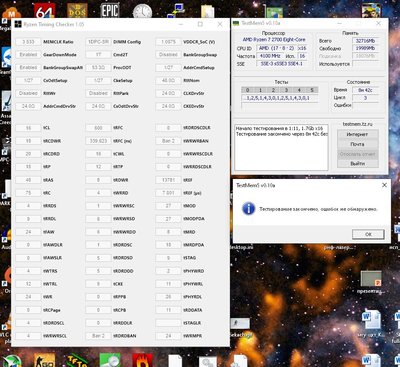Image resolution: width=400 pixels, height=367 pixels.
Task: Open the testmem.tz.ru link
Action: click(x=358, y=124)
